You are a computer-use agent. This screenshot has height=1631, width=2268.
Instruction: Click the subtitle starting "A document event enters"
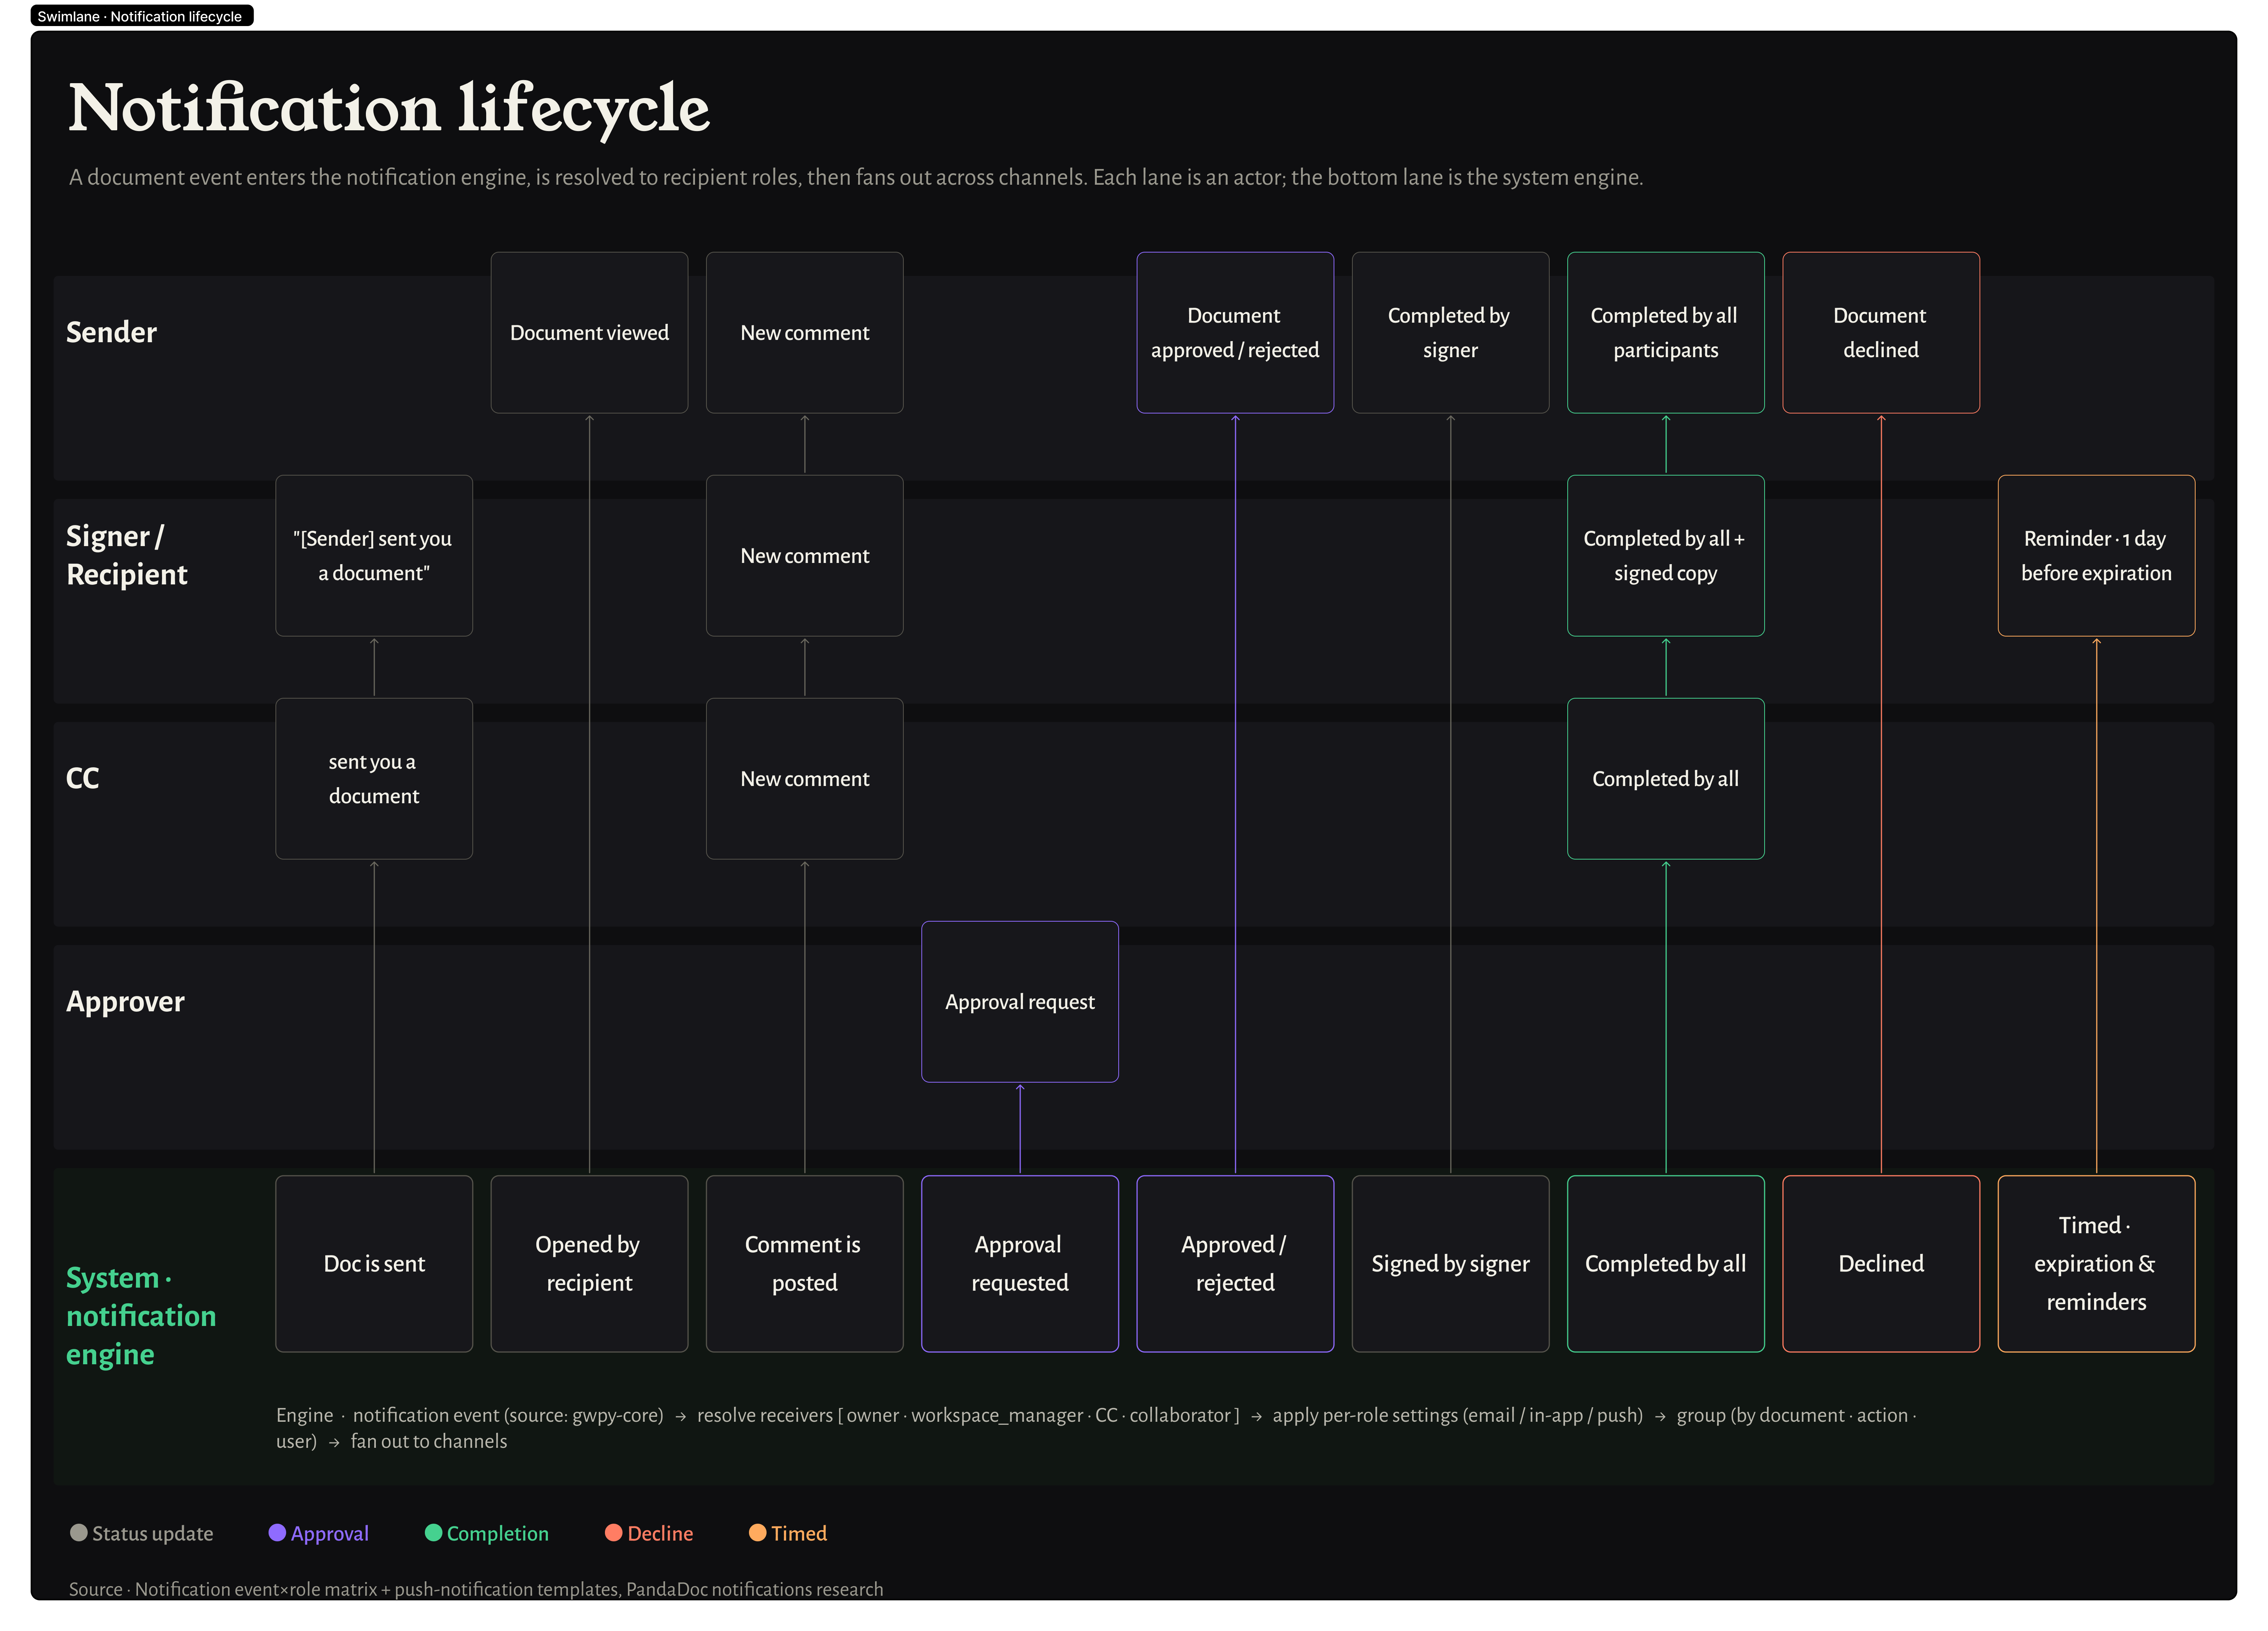coord(856,177)
